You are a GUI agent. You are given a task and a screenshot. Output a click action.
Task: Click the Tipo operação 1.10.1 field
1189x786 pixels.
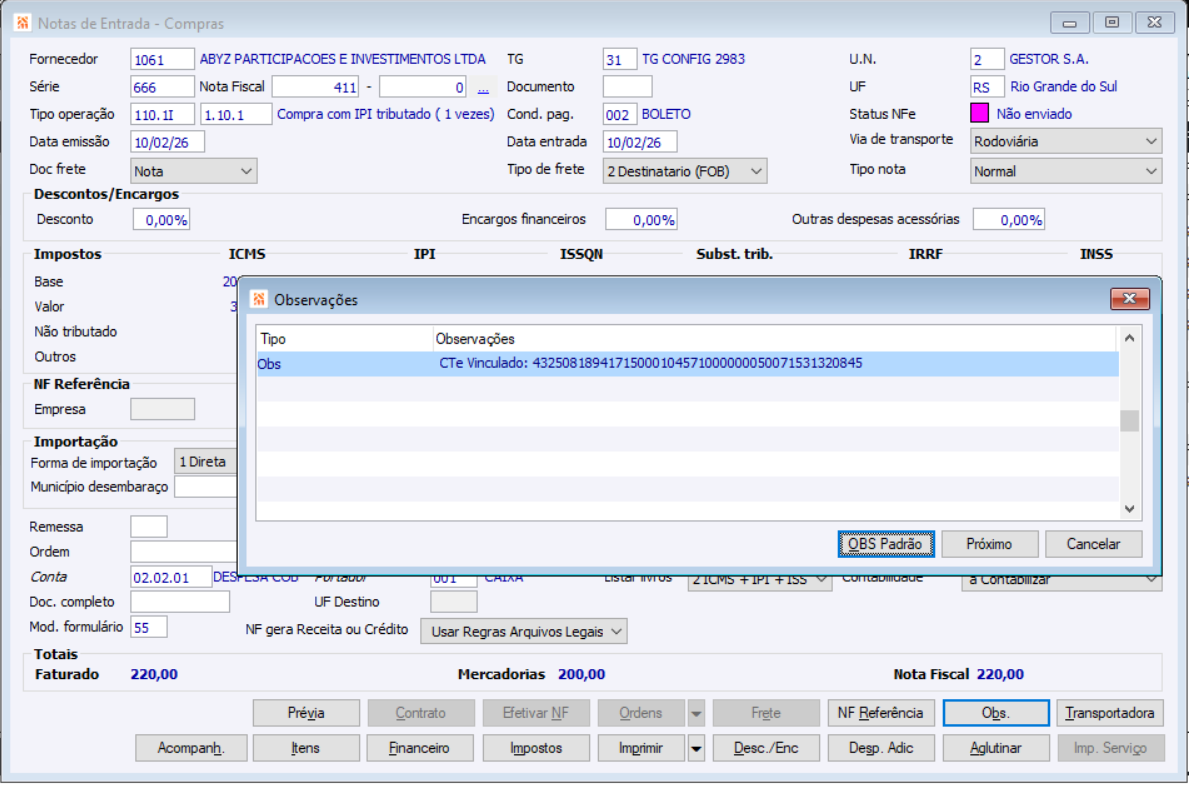click(236, 114)
